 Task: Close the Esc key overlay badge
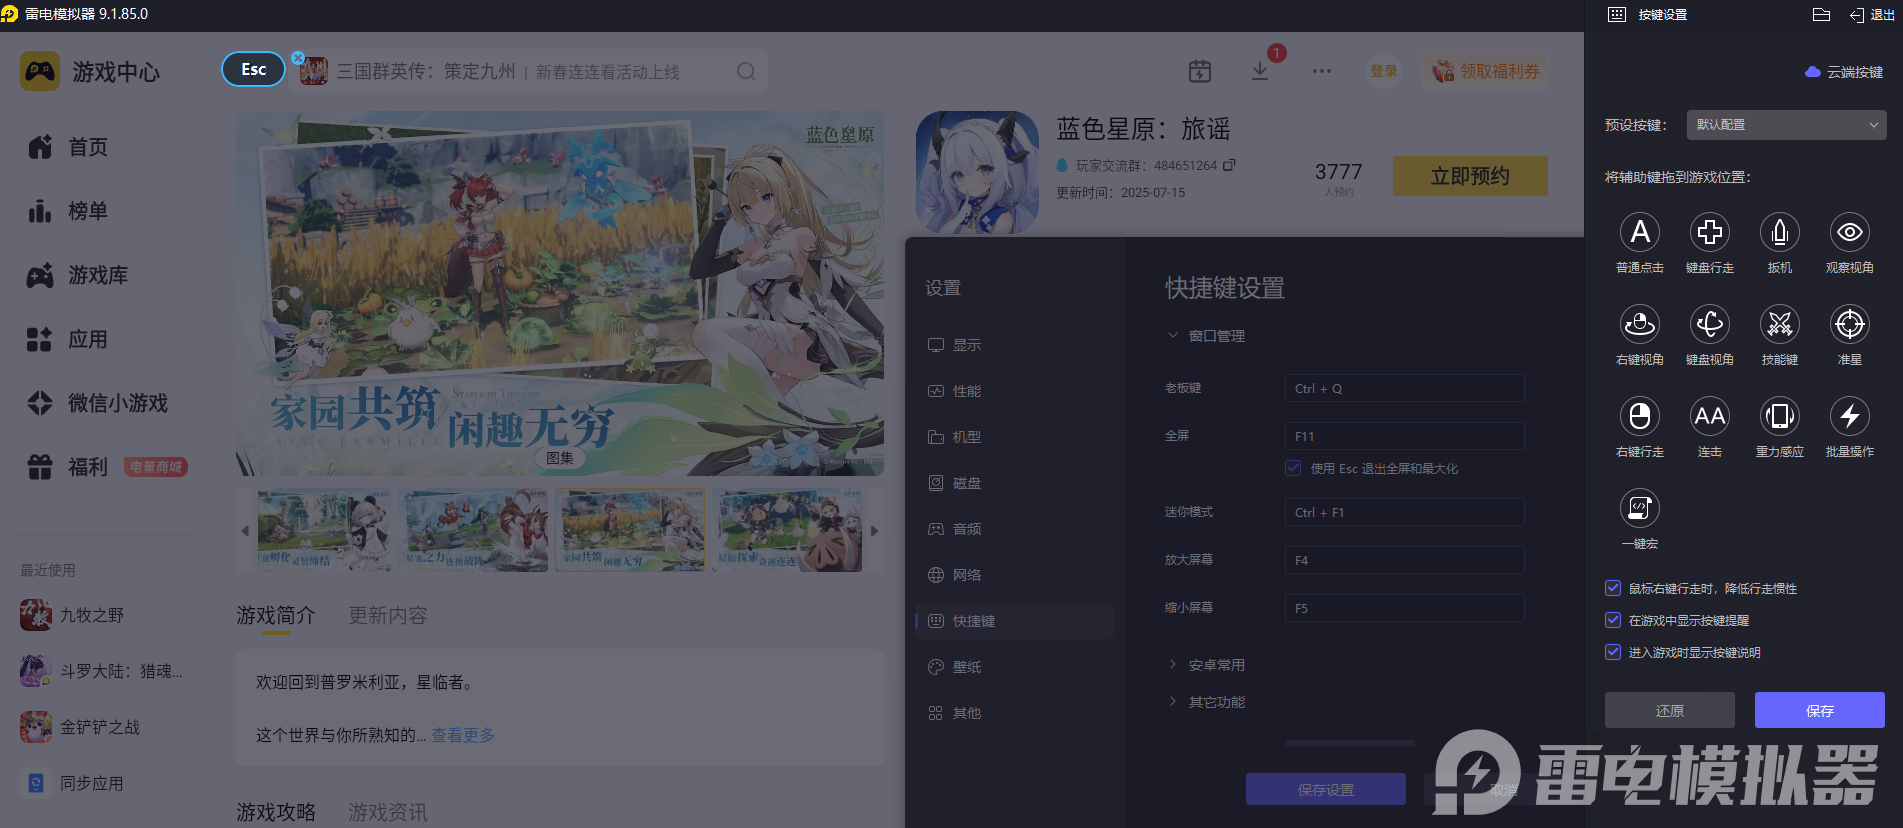[x=298, y=58]
